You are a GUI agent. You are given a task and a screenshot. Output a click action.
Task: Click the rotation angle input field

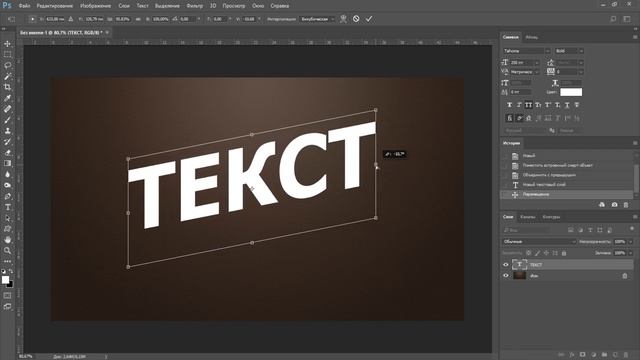(x=187, y=19)
